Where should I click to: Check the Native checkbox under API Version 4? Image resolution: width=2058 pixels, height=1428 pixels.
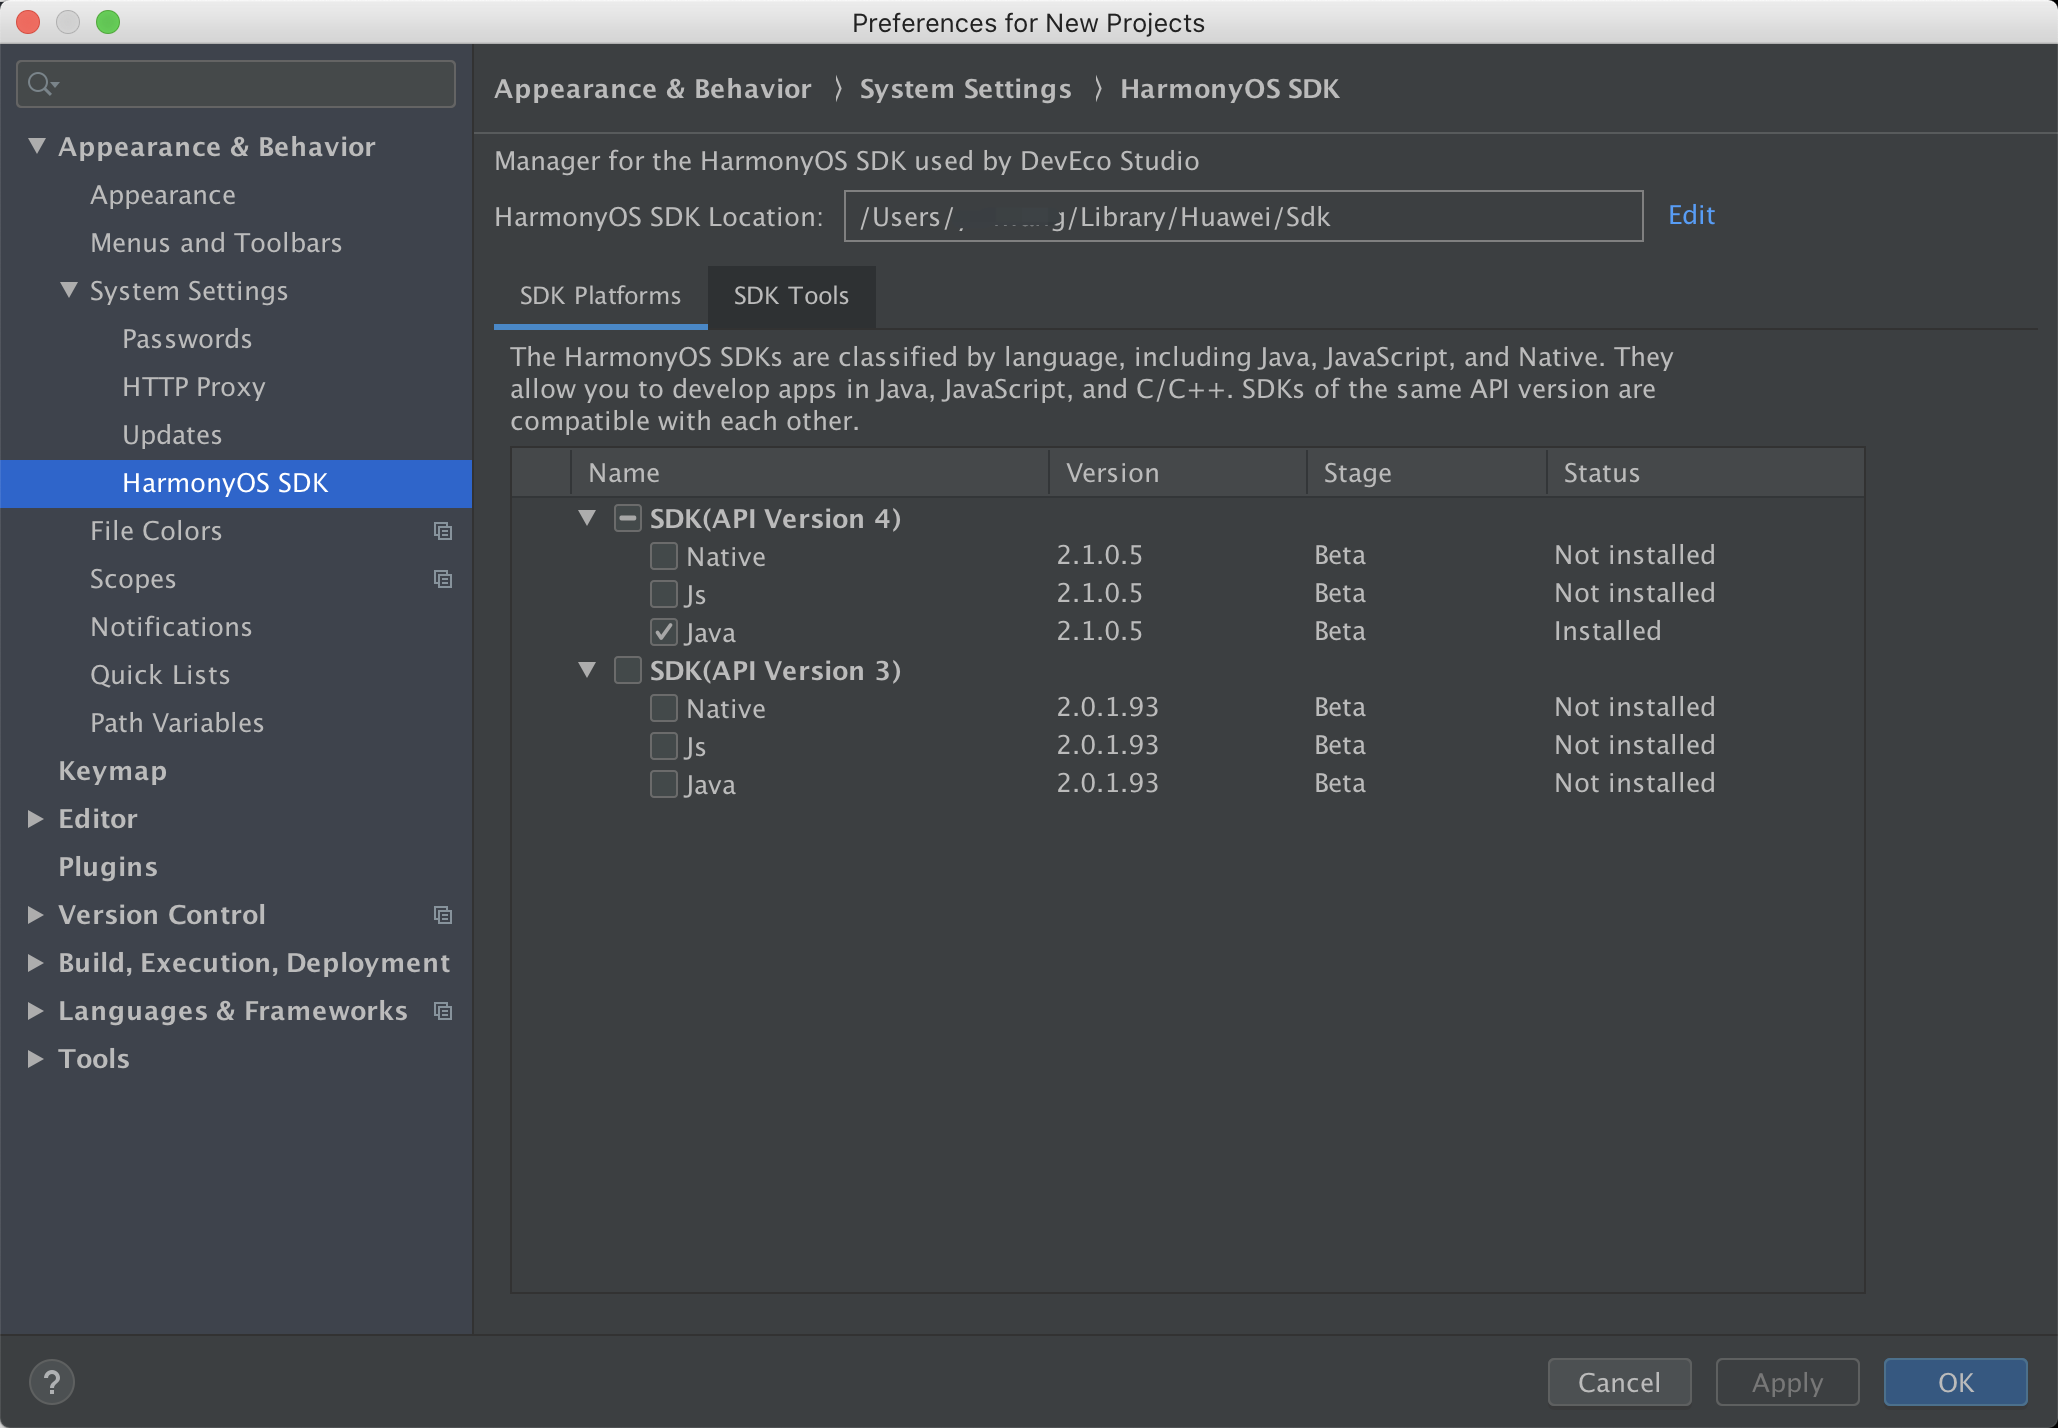pyautogui.click(x=664, y=556)
